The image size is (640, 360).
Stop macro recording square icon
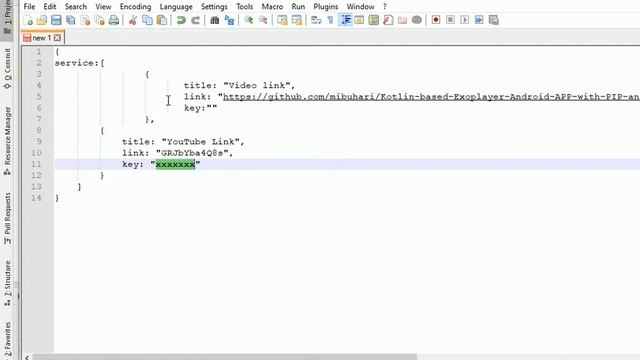[450, 20]
